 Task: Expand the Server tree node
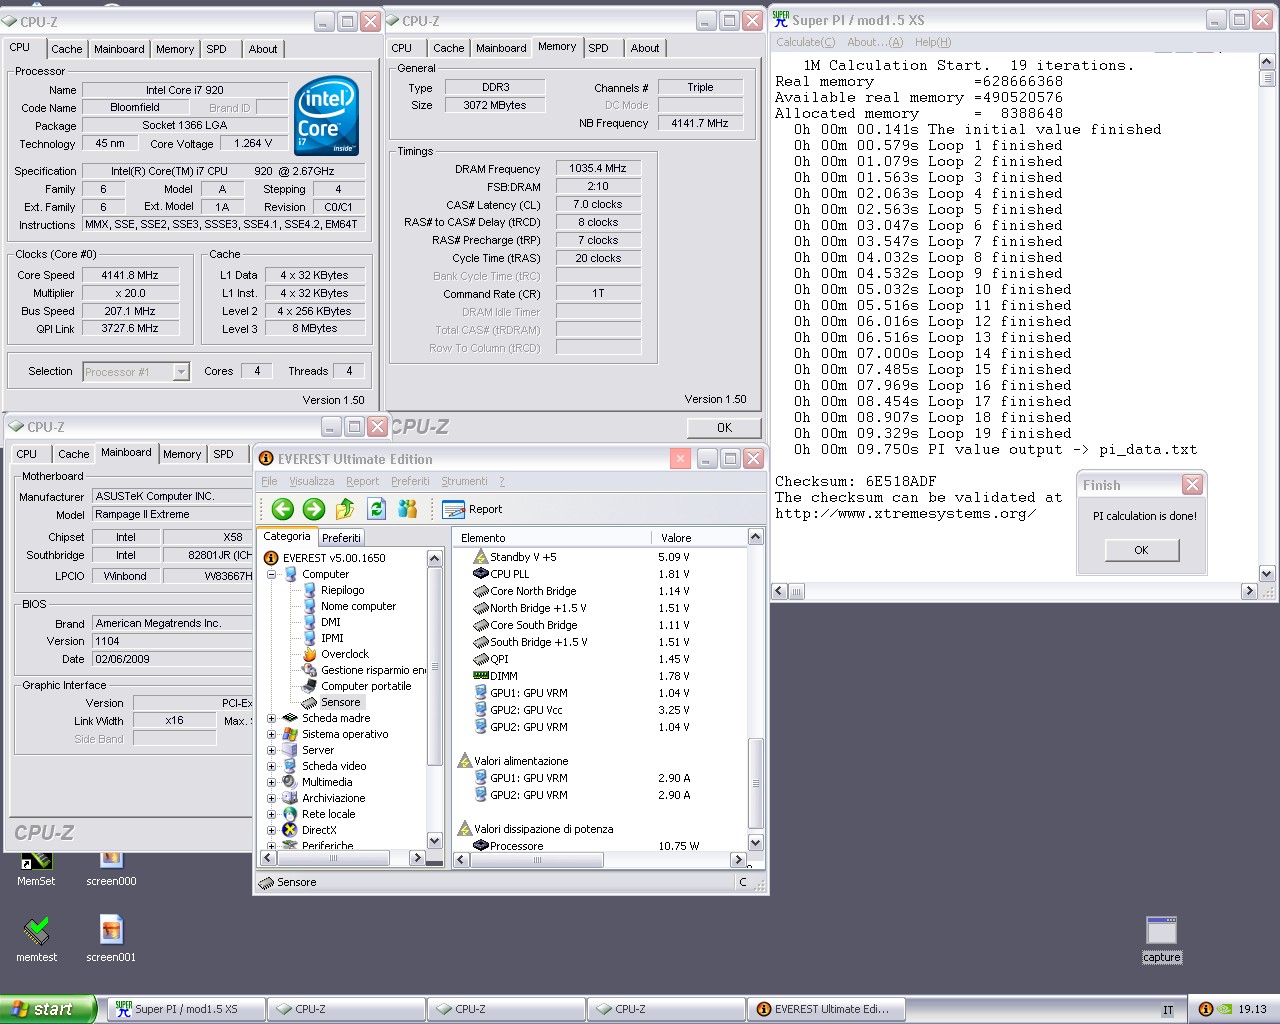(271, 750)
